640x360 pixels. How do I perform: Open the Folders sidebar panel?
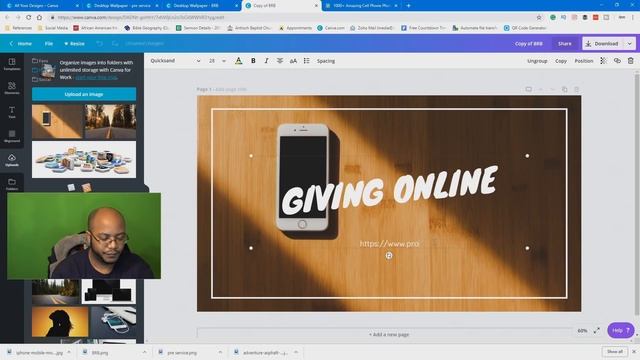click(x=12, y=184)
